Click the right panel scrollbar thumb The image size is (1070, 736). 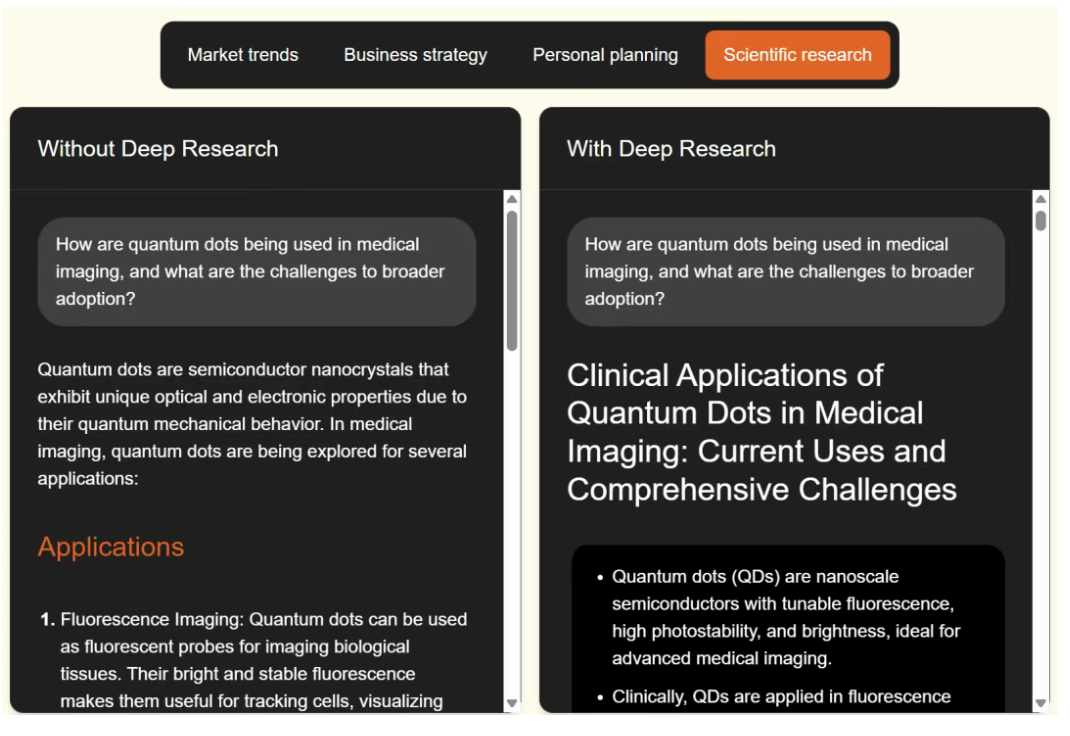(x=1040, y=221)
